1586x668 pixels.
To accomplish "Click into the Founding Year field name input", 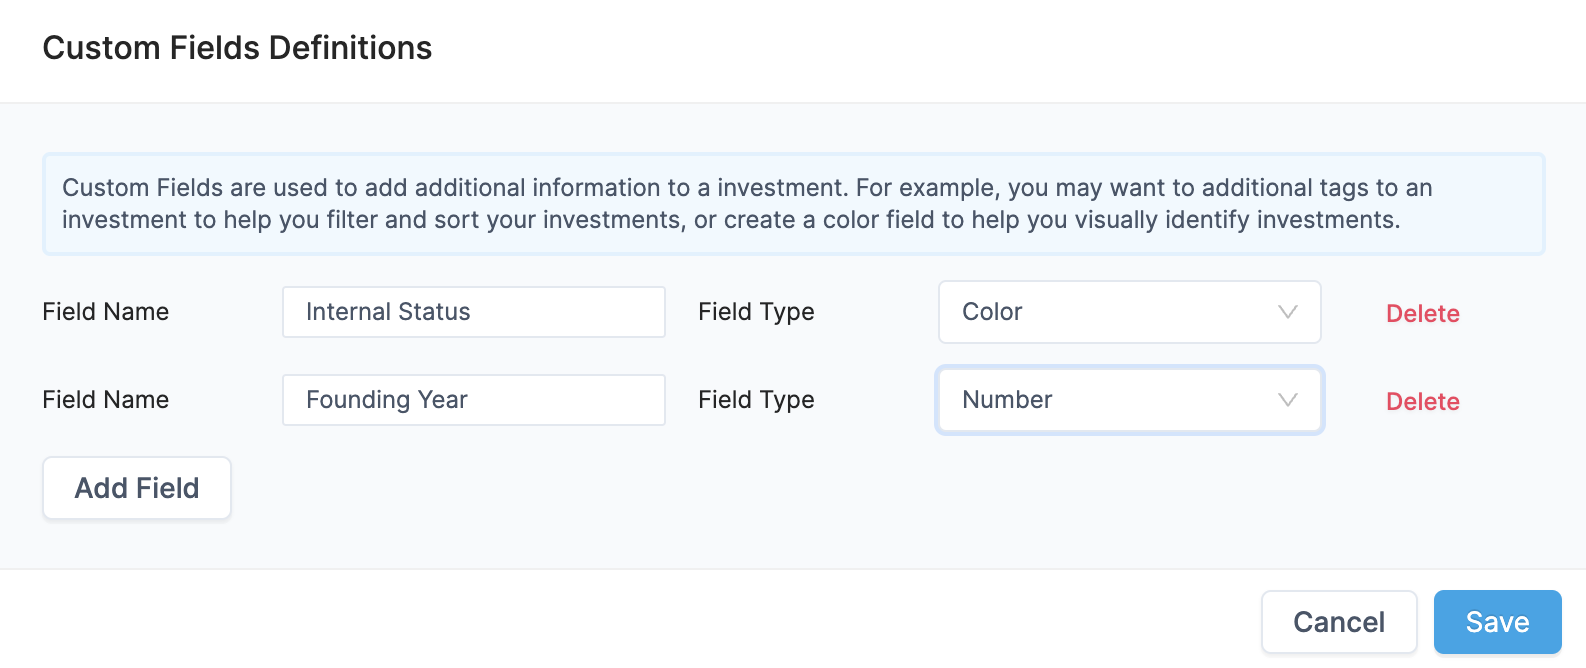I will click(473, 400).
